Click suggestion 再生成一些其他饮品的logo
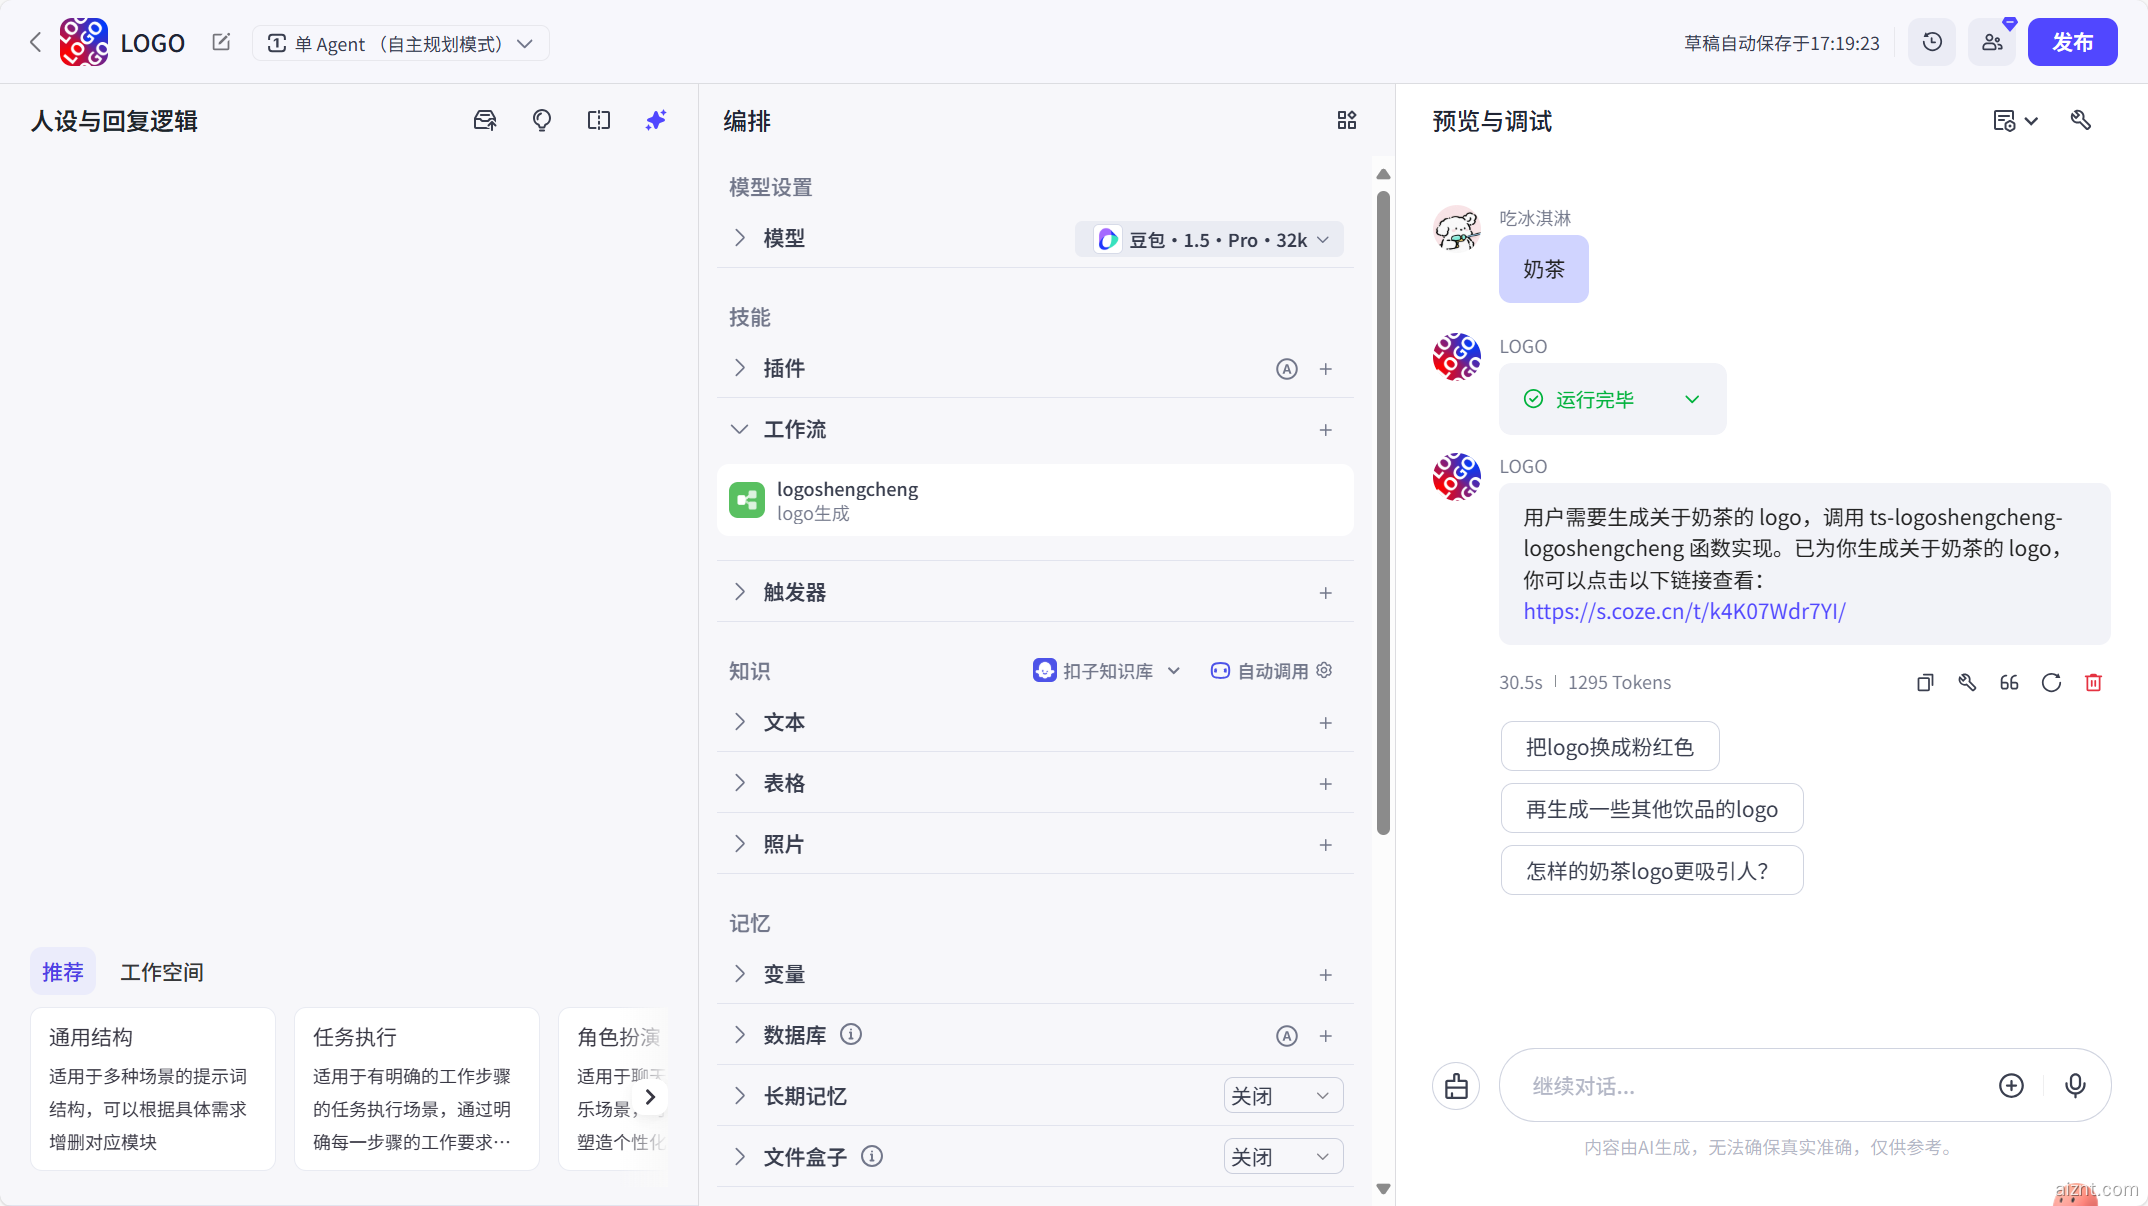 (x=1652, y=809)
